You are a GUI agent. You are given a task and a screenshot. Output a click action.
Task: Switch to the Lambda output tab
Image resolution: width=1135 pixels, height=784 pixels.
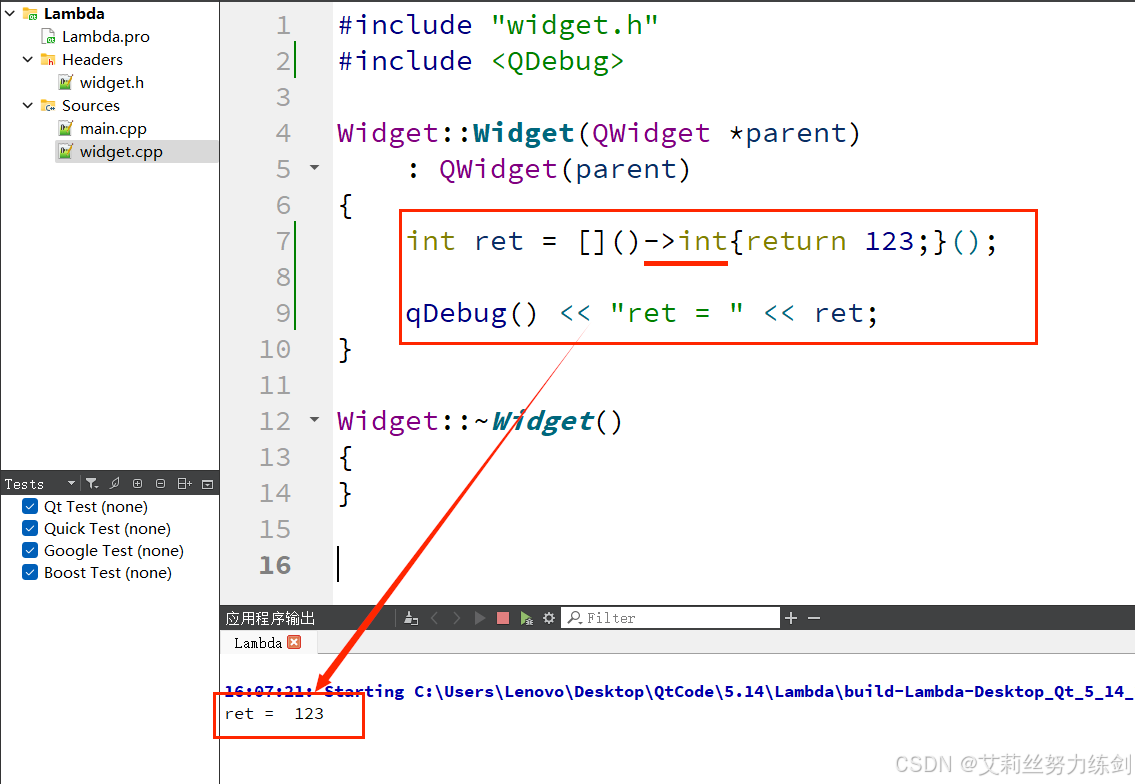pyautogui.click(x=258, y=643)
